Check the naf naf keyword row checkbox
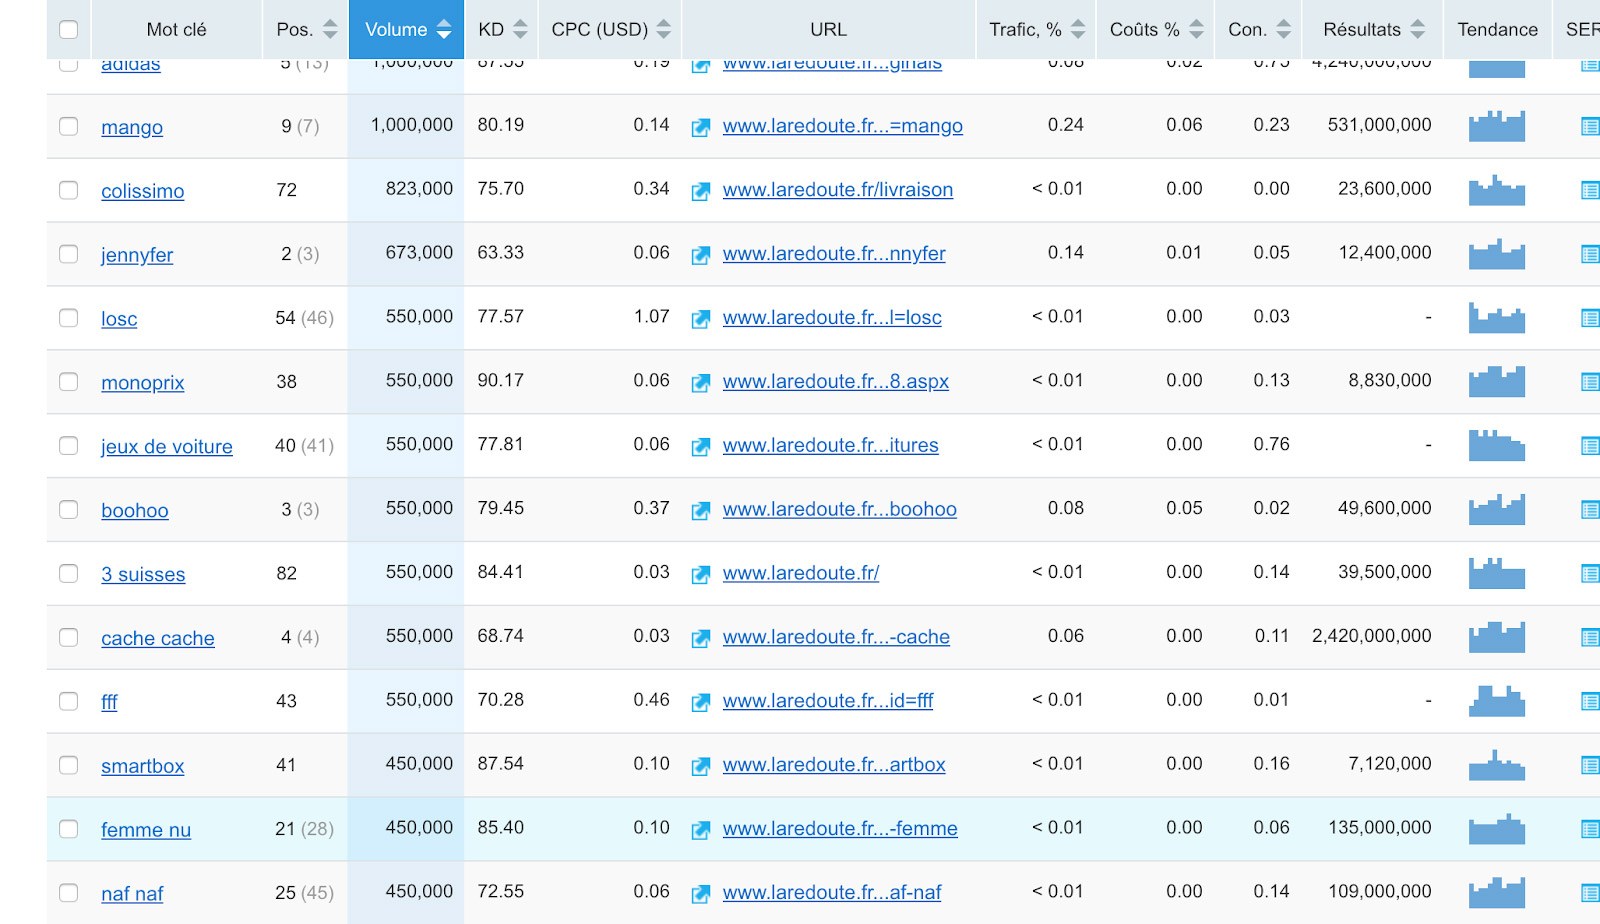The height and width of the screenshot is (924, 1600). pos(69,893)
